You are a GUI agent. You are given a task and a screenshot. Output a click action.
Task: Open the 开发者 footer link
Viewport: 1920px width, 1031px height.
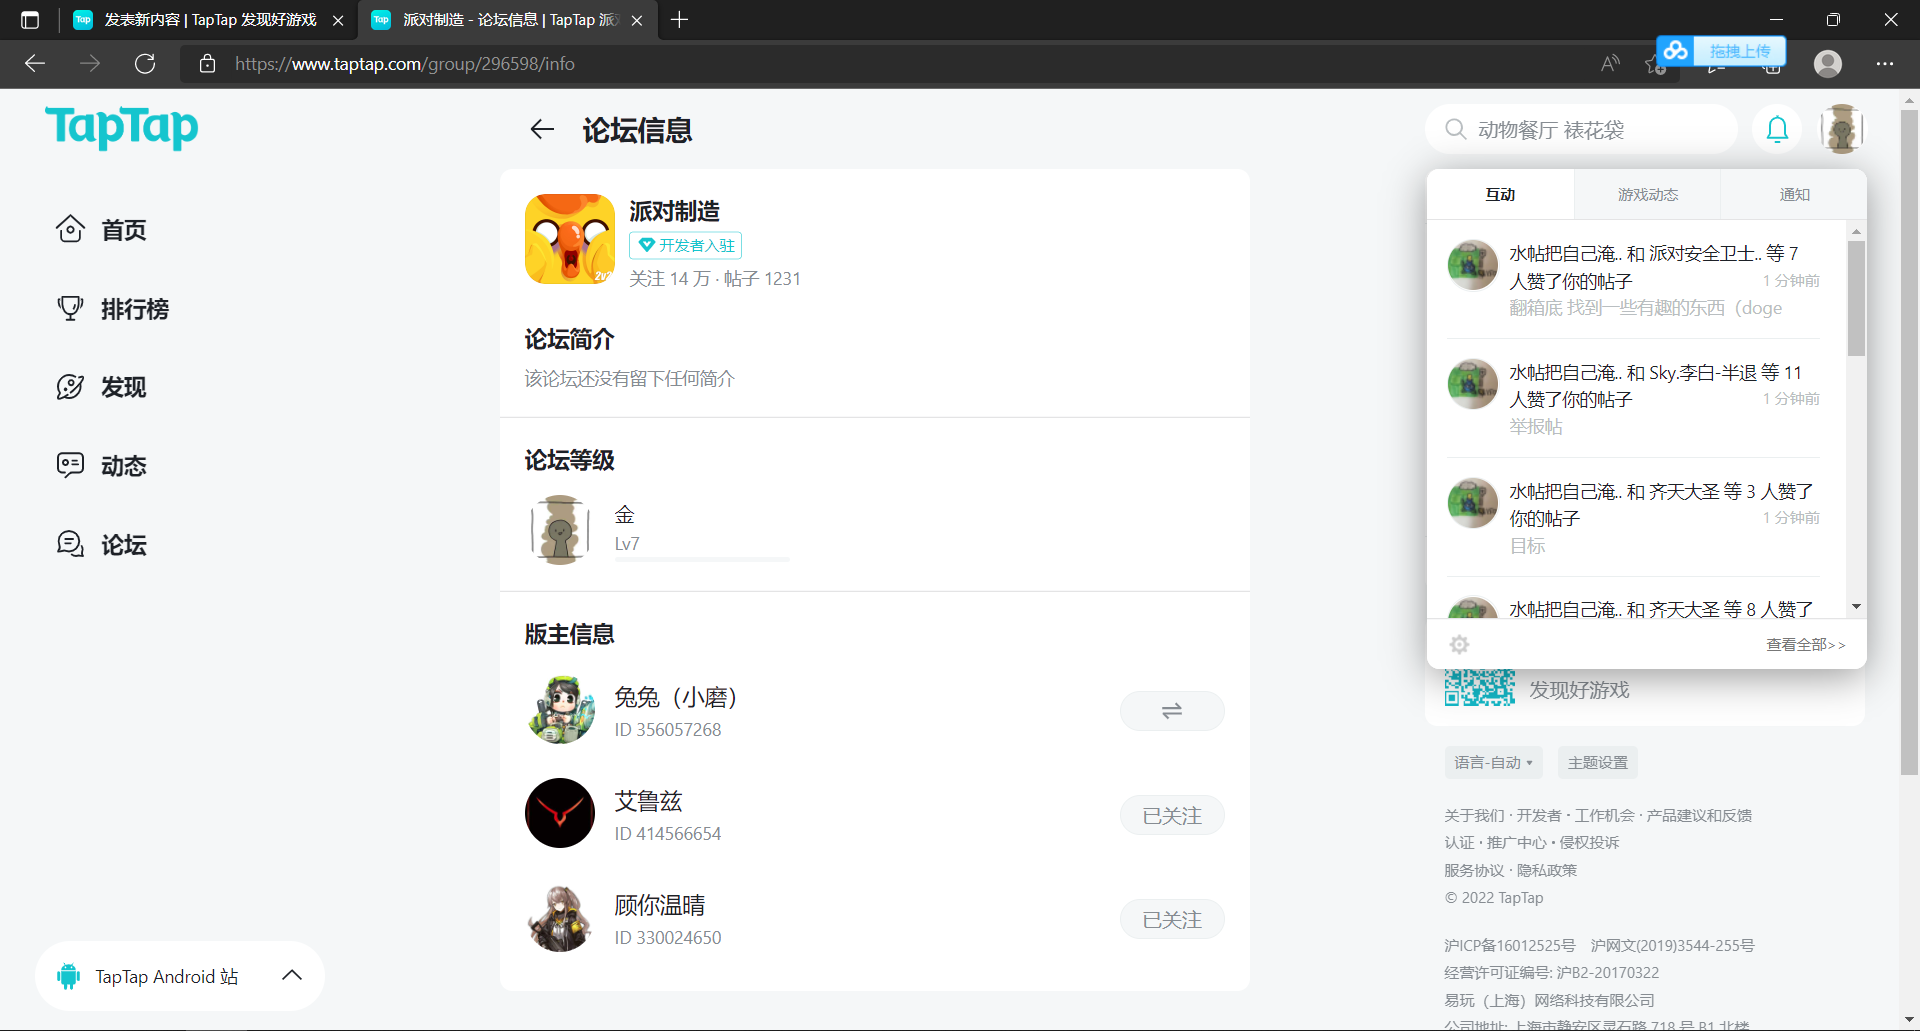(x=1539, y=815)
